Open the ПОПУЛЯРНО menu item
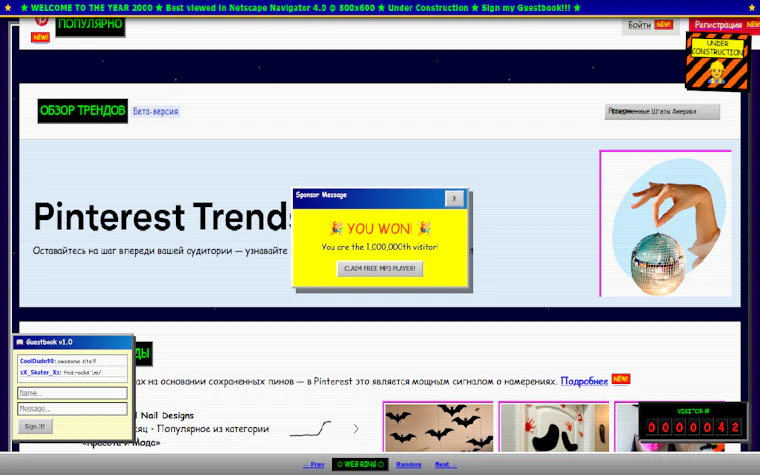The image size is (760, 475). click(90, 25)
